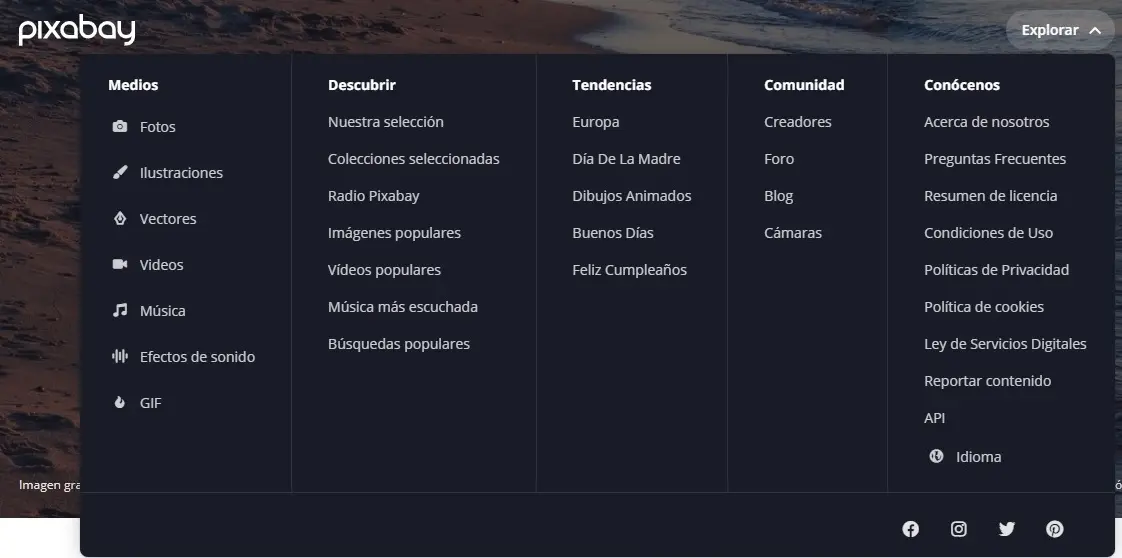The image size is (1122, 558).
Task: Open Radio Pixabay link
Action: click(x=374, y=196)
